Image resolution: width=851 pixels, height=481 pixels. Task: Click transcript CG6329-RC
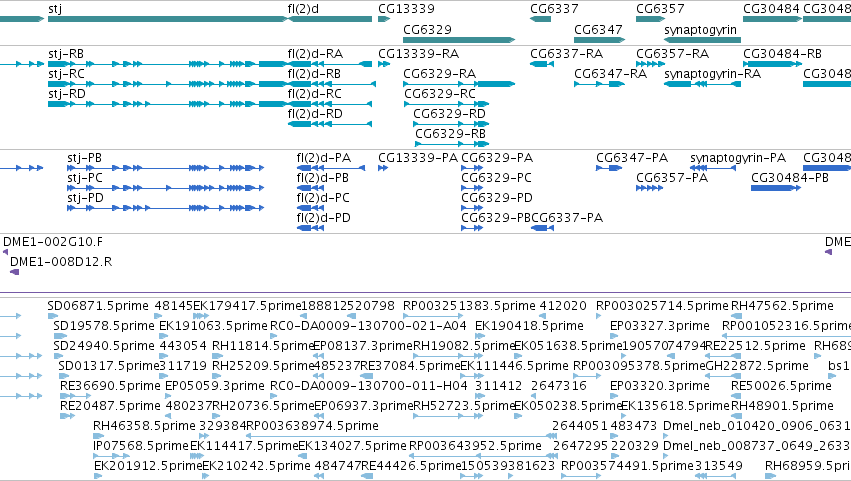440,94
